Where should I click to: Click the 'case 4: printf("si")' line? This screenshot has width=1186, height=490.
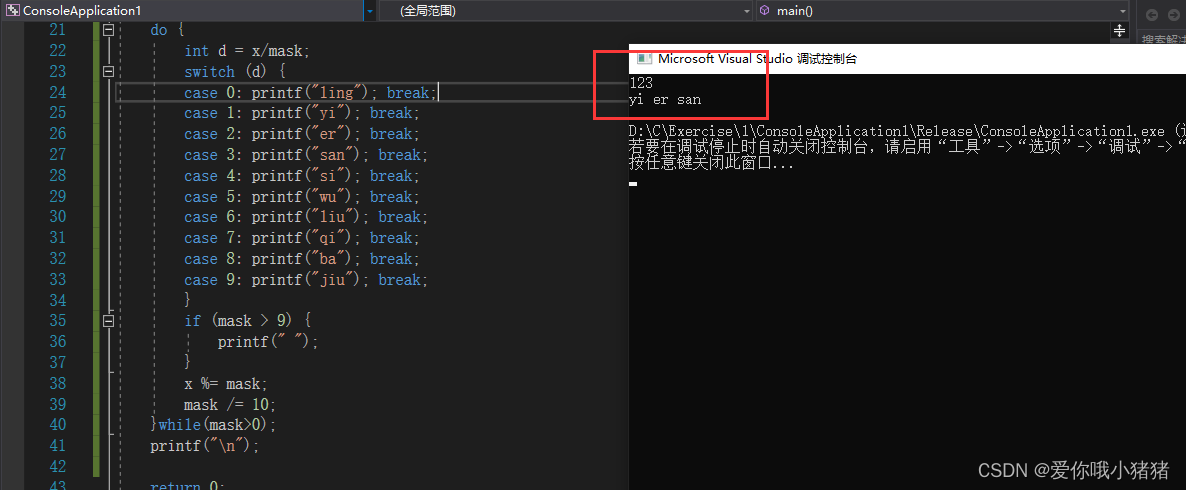302,175
